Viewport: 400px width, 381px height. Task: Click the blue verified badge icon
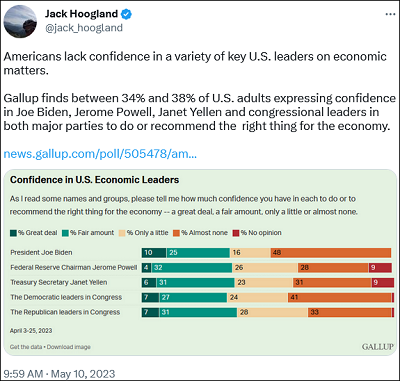(x=126, y=14)
